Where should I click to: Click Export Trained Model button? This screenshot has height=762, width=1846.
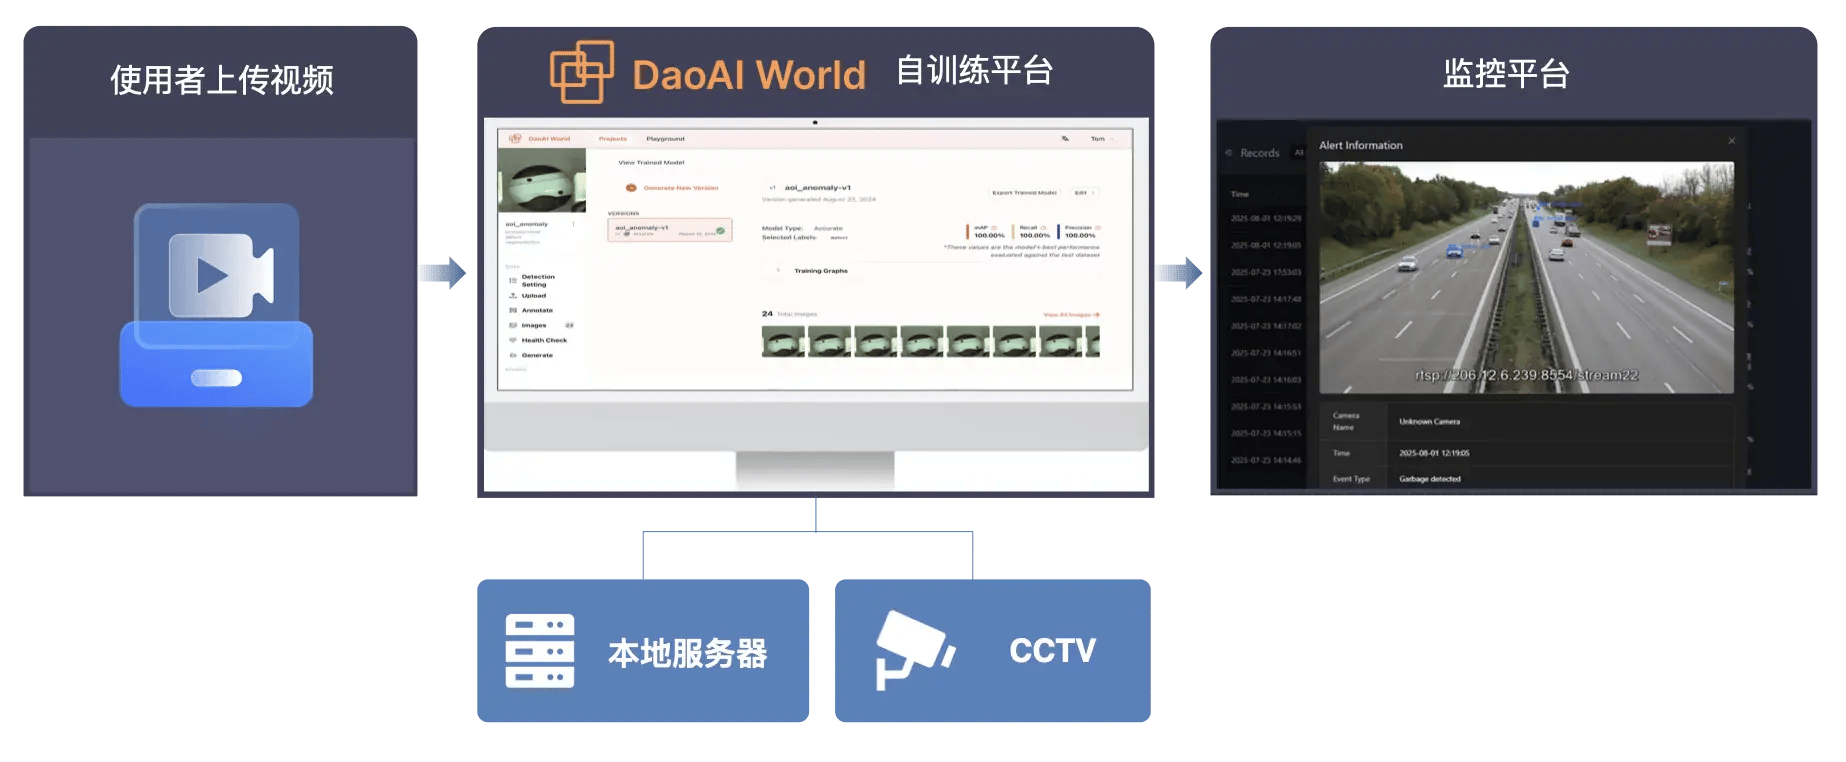pyautogui.click(x=1024, y=193)
